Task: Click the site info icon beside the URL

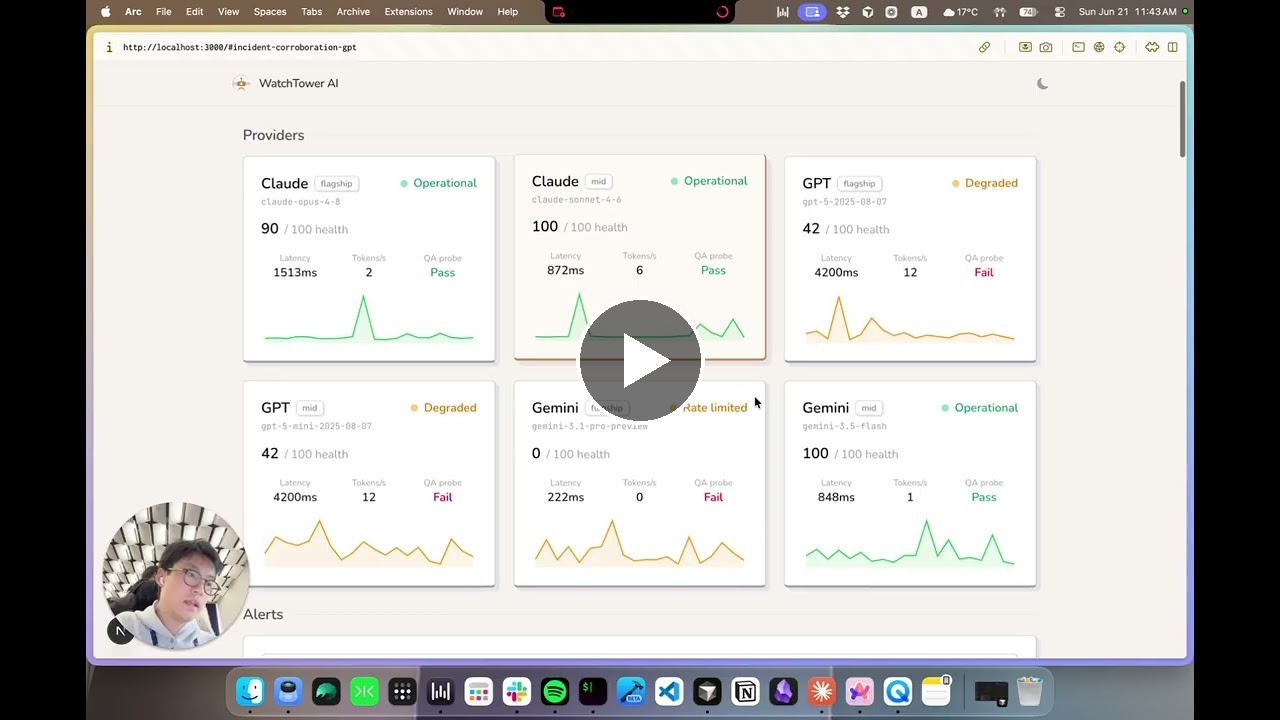Action: click(x=109, y=47)
